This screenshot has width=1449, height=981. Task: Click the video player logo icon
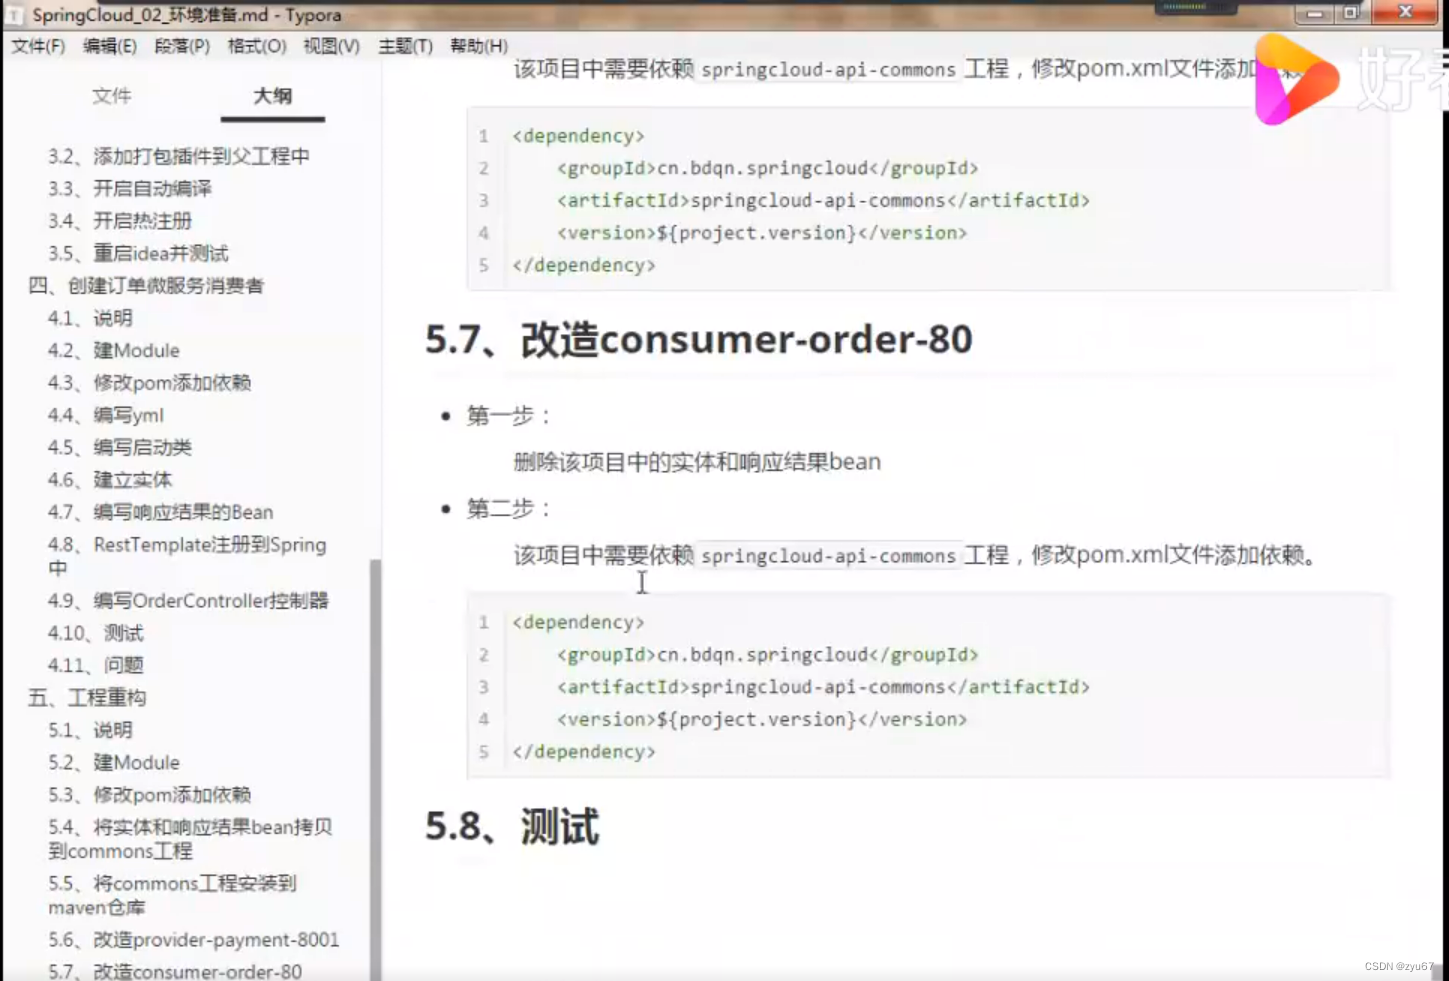tap(1297, 80)
